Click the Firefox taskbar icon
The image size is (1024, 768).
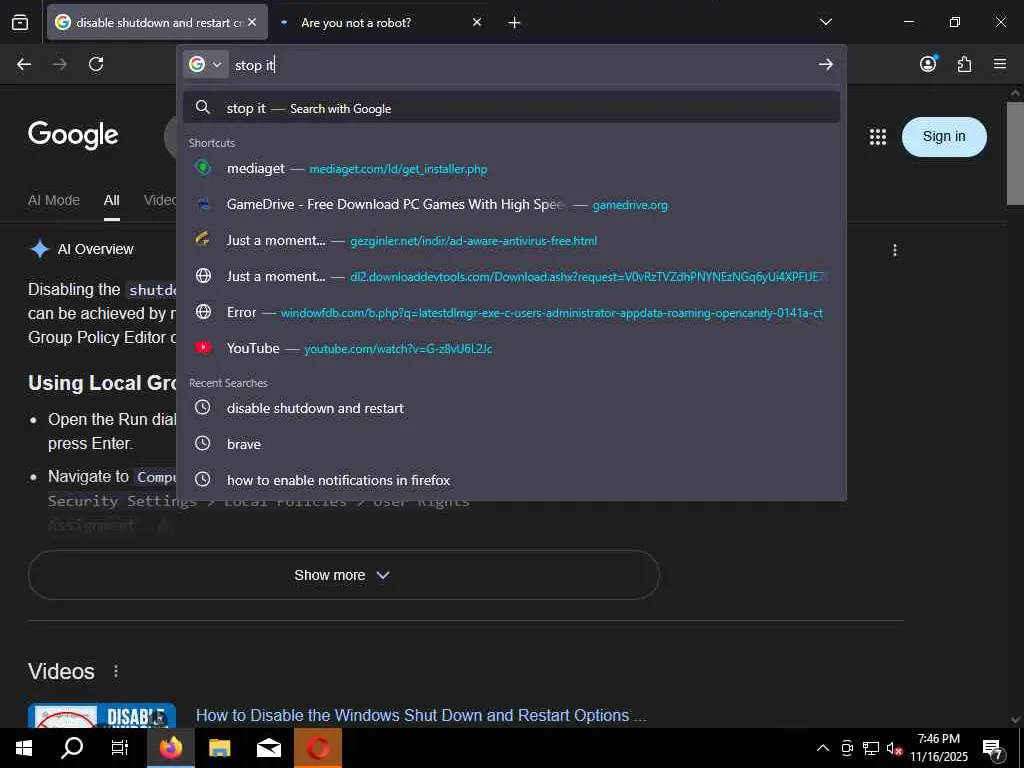point(170,748)
